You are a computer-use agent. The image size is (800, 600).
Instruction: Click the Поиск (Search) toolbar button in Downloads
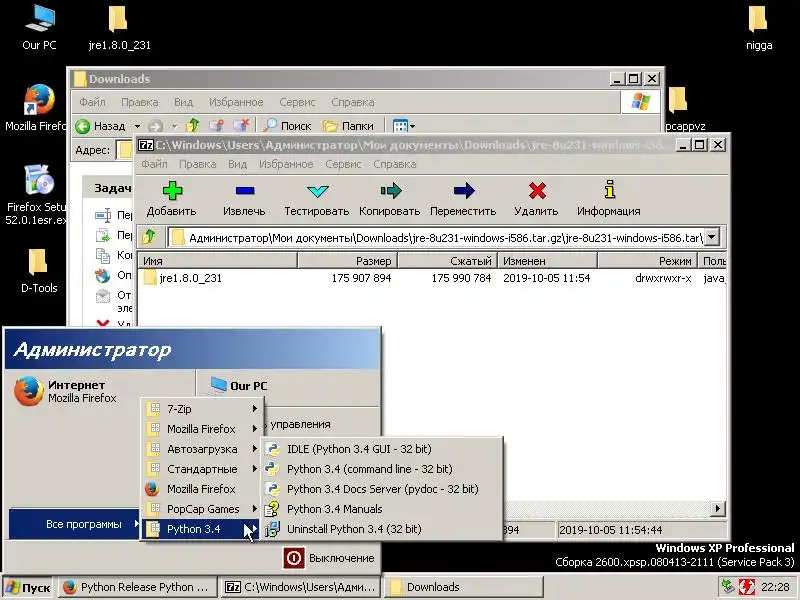[287, 126]
